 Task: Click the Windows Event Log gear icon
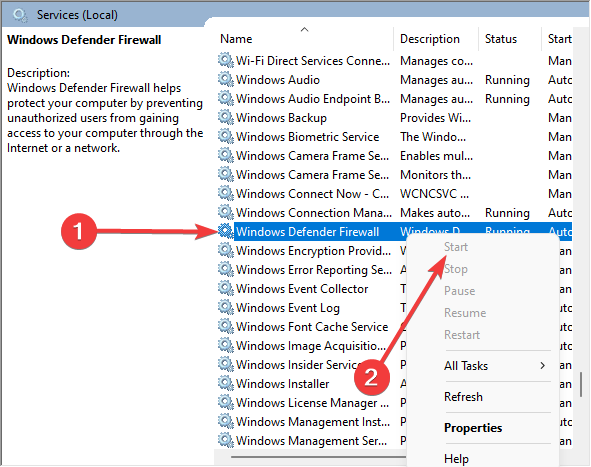point(225,308)
